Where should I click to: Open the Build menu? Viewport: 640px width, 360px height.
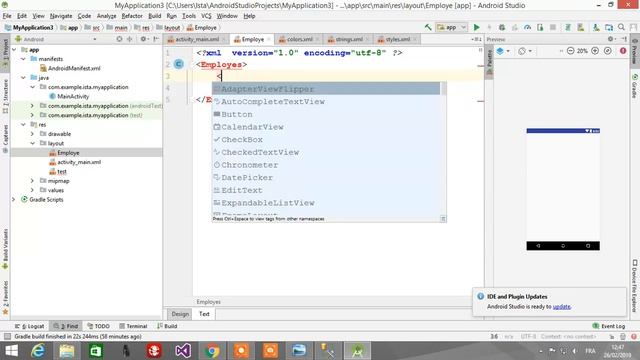click(155, 16)
